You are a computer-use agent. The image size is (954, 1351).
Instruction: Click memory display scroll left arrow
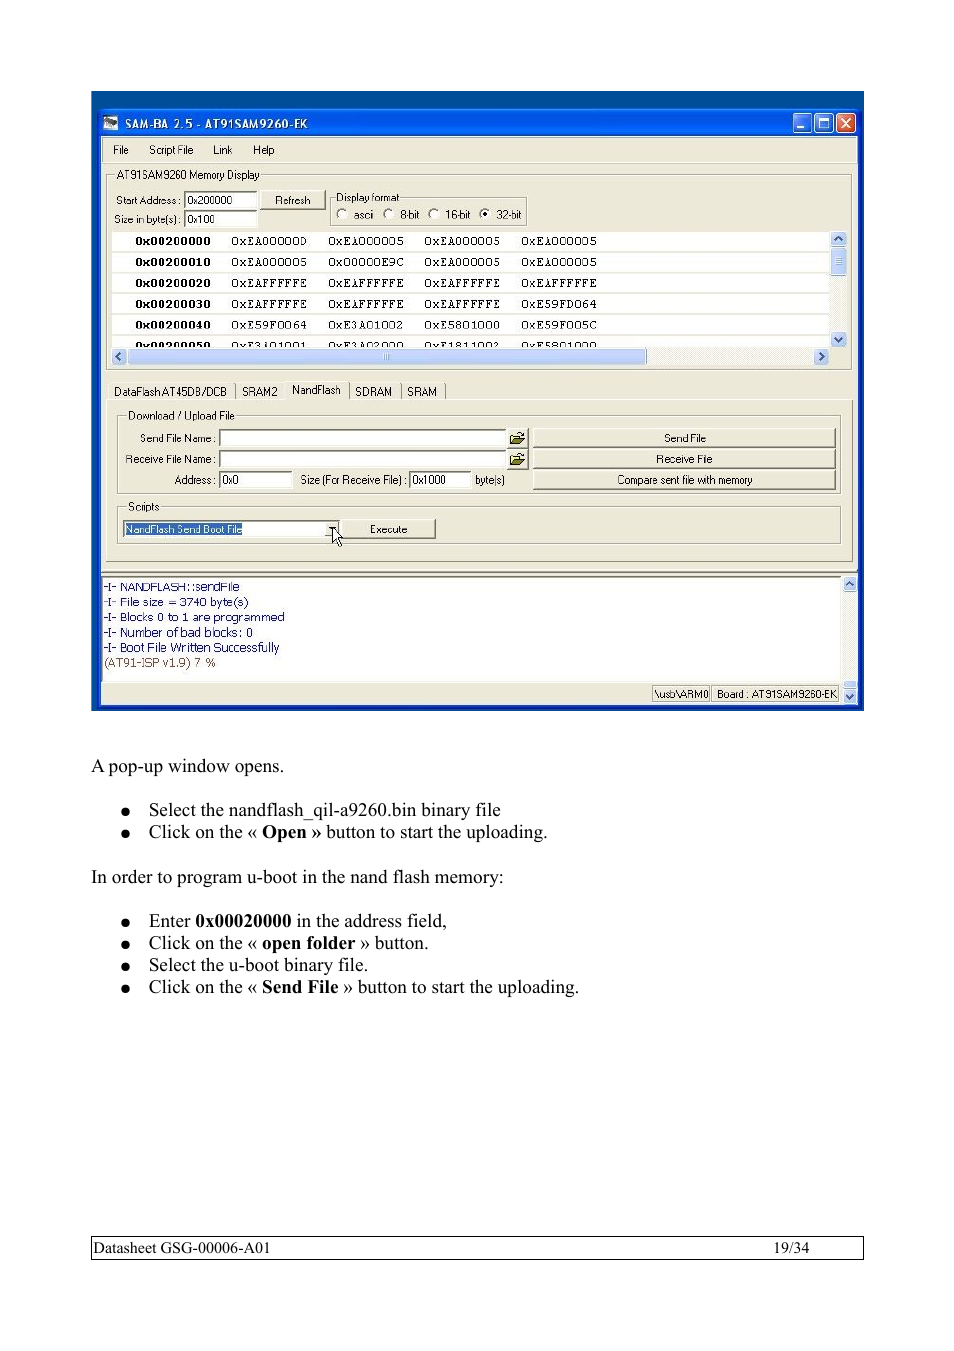pyautogui.click(x=119, y=356)
